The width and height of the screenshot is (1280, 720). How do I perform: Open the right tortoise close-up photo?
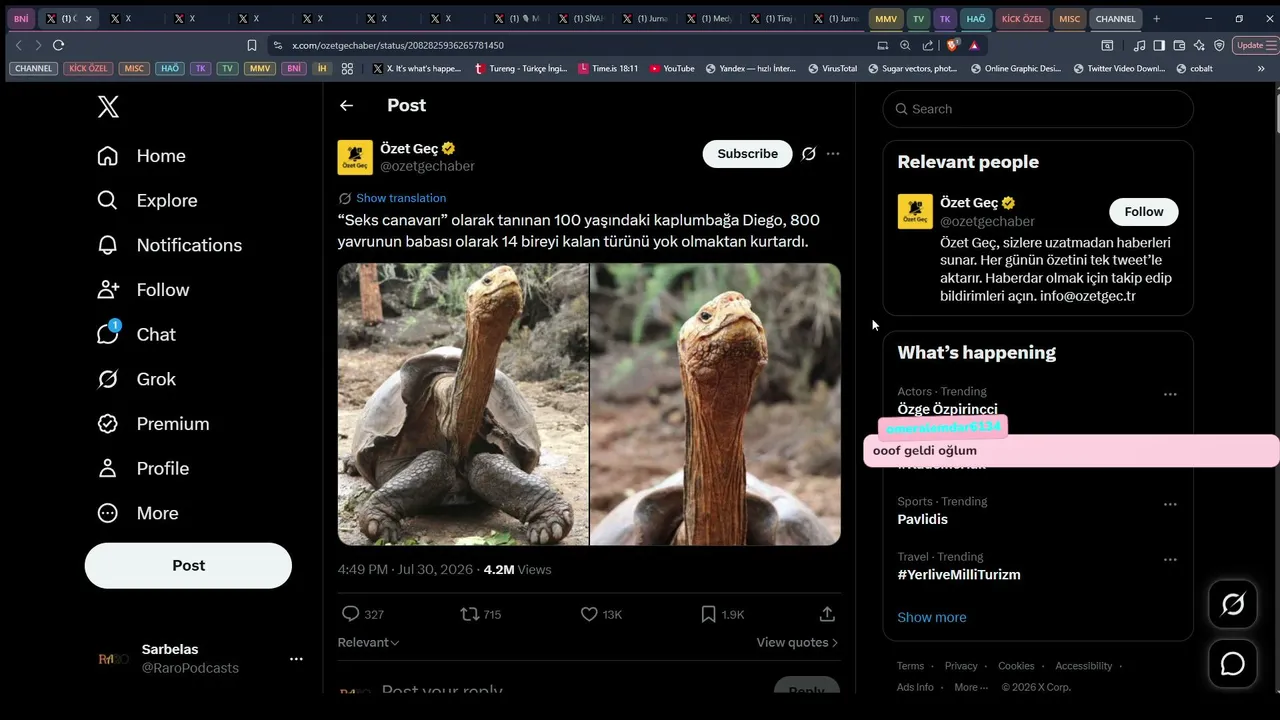pos(715,404)
